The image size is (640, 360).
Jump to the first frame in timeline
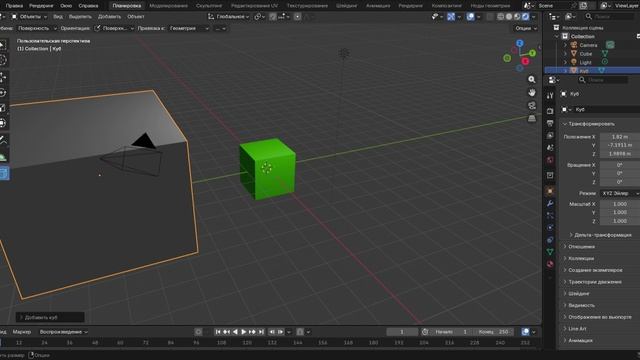[x=218, y=332]
